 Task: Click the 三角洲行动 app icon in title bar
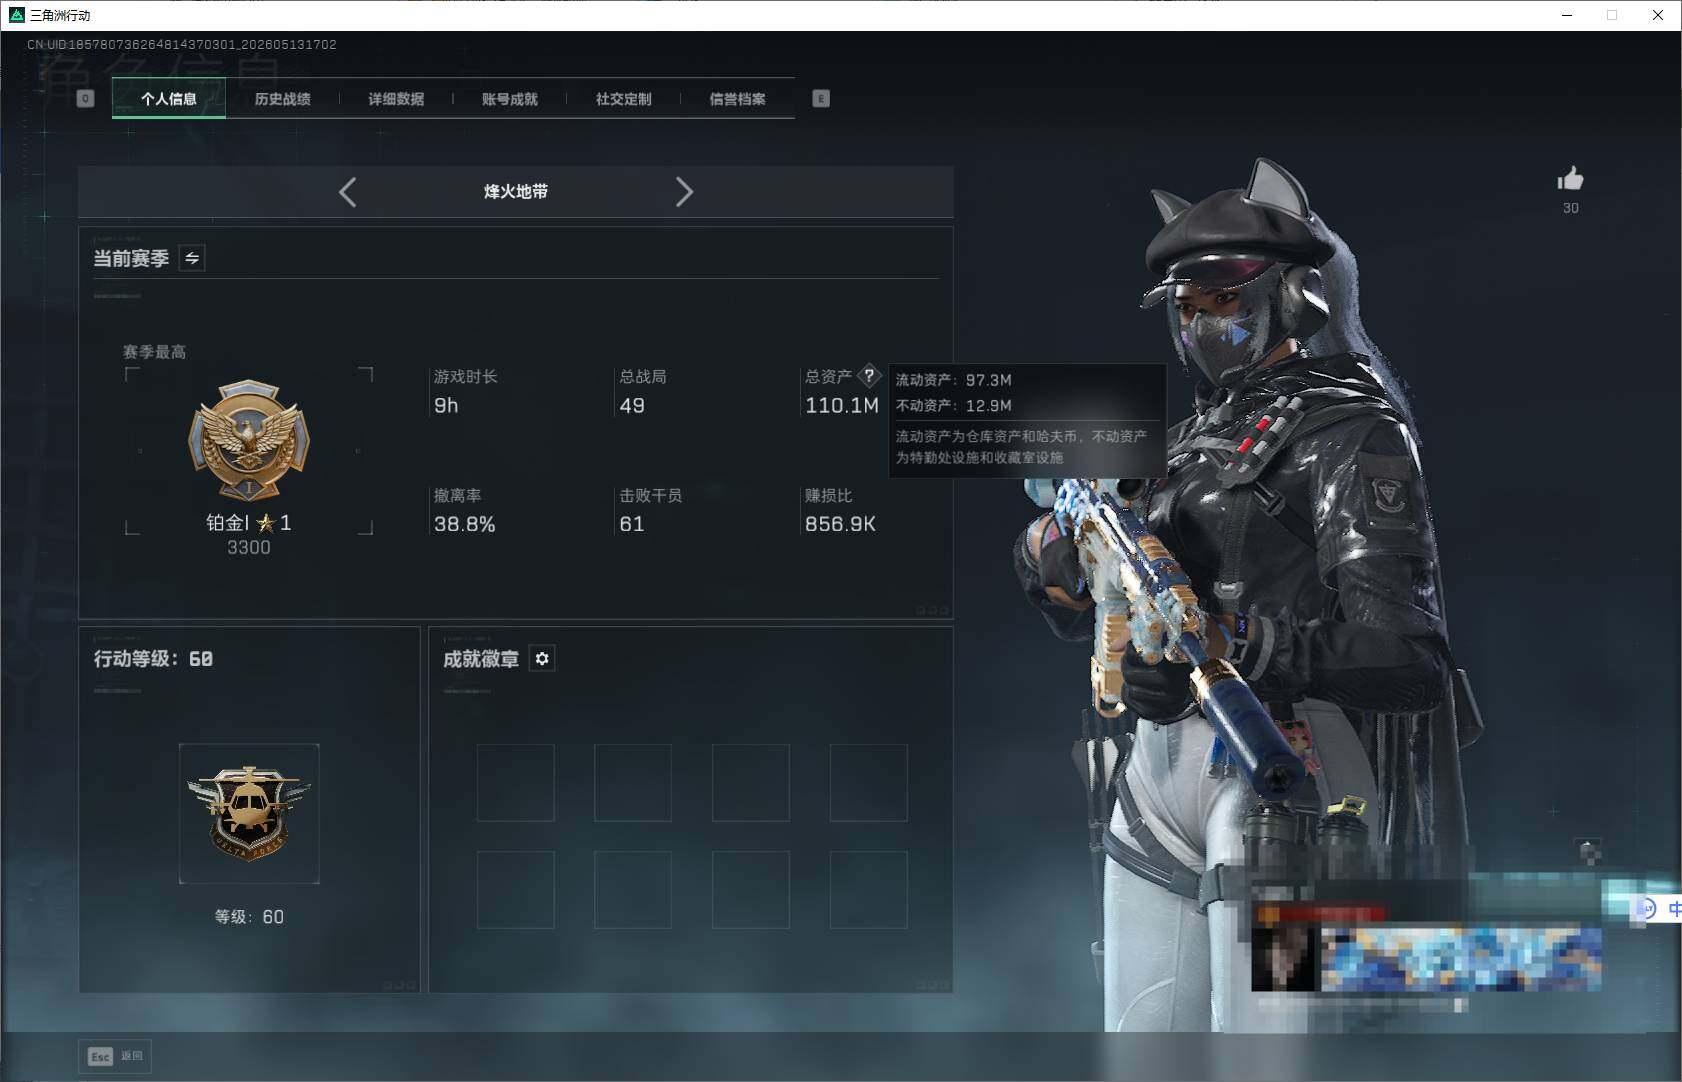16,15
